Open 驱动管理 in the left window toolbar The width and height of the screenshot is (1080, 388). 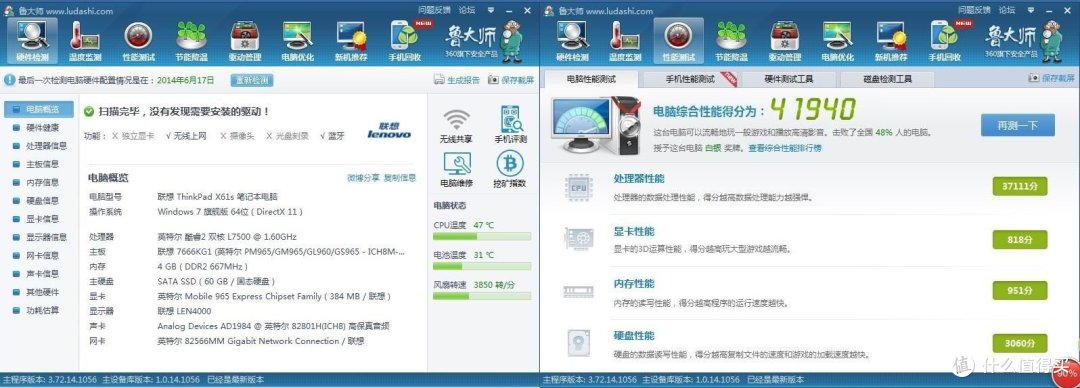(x=245, y=41)
